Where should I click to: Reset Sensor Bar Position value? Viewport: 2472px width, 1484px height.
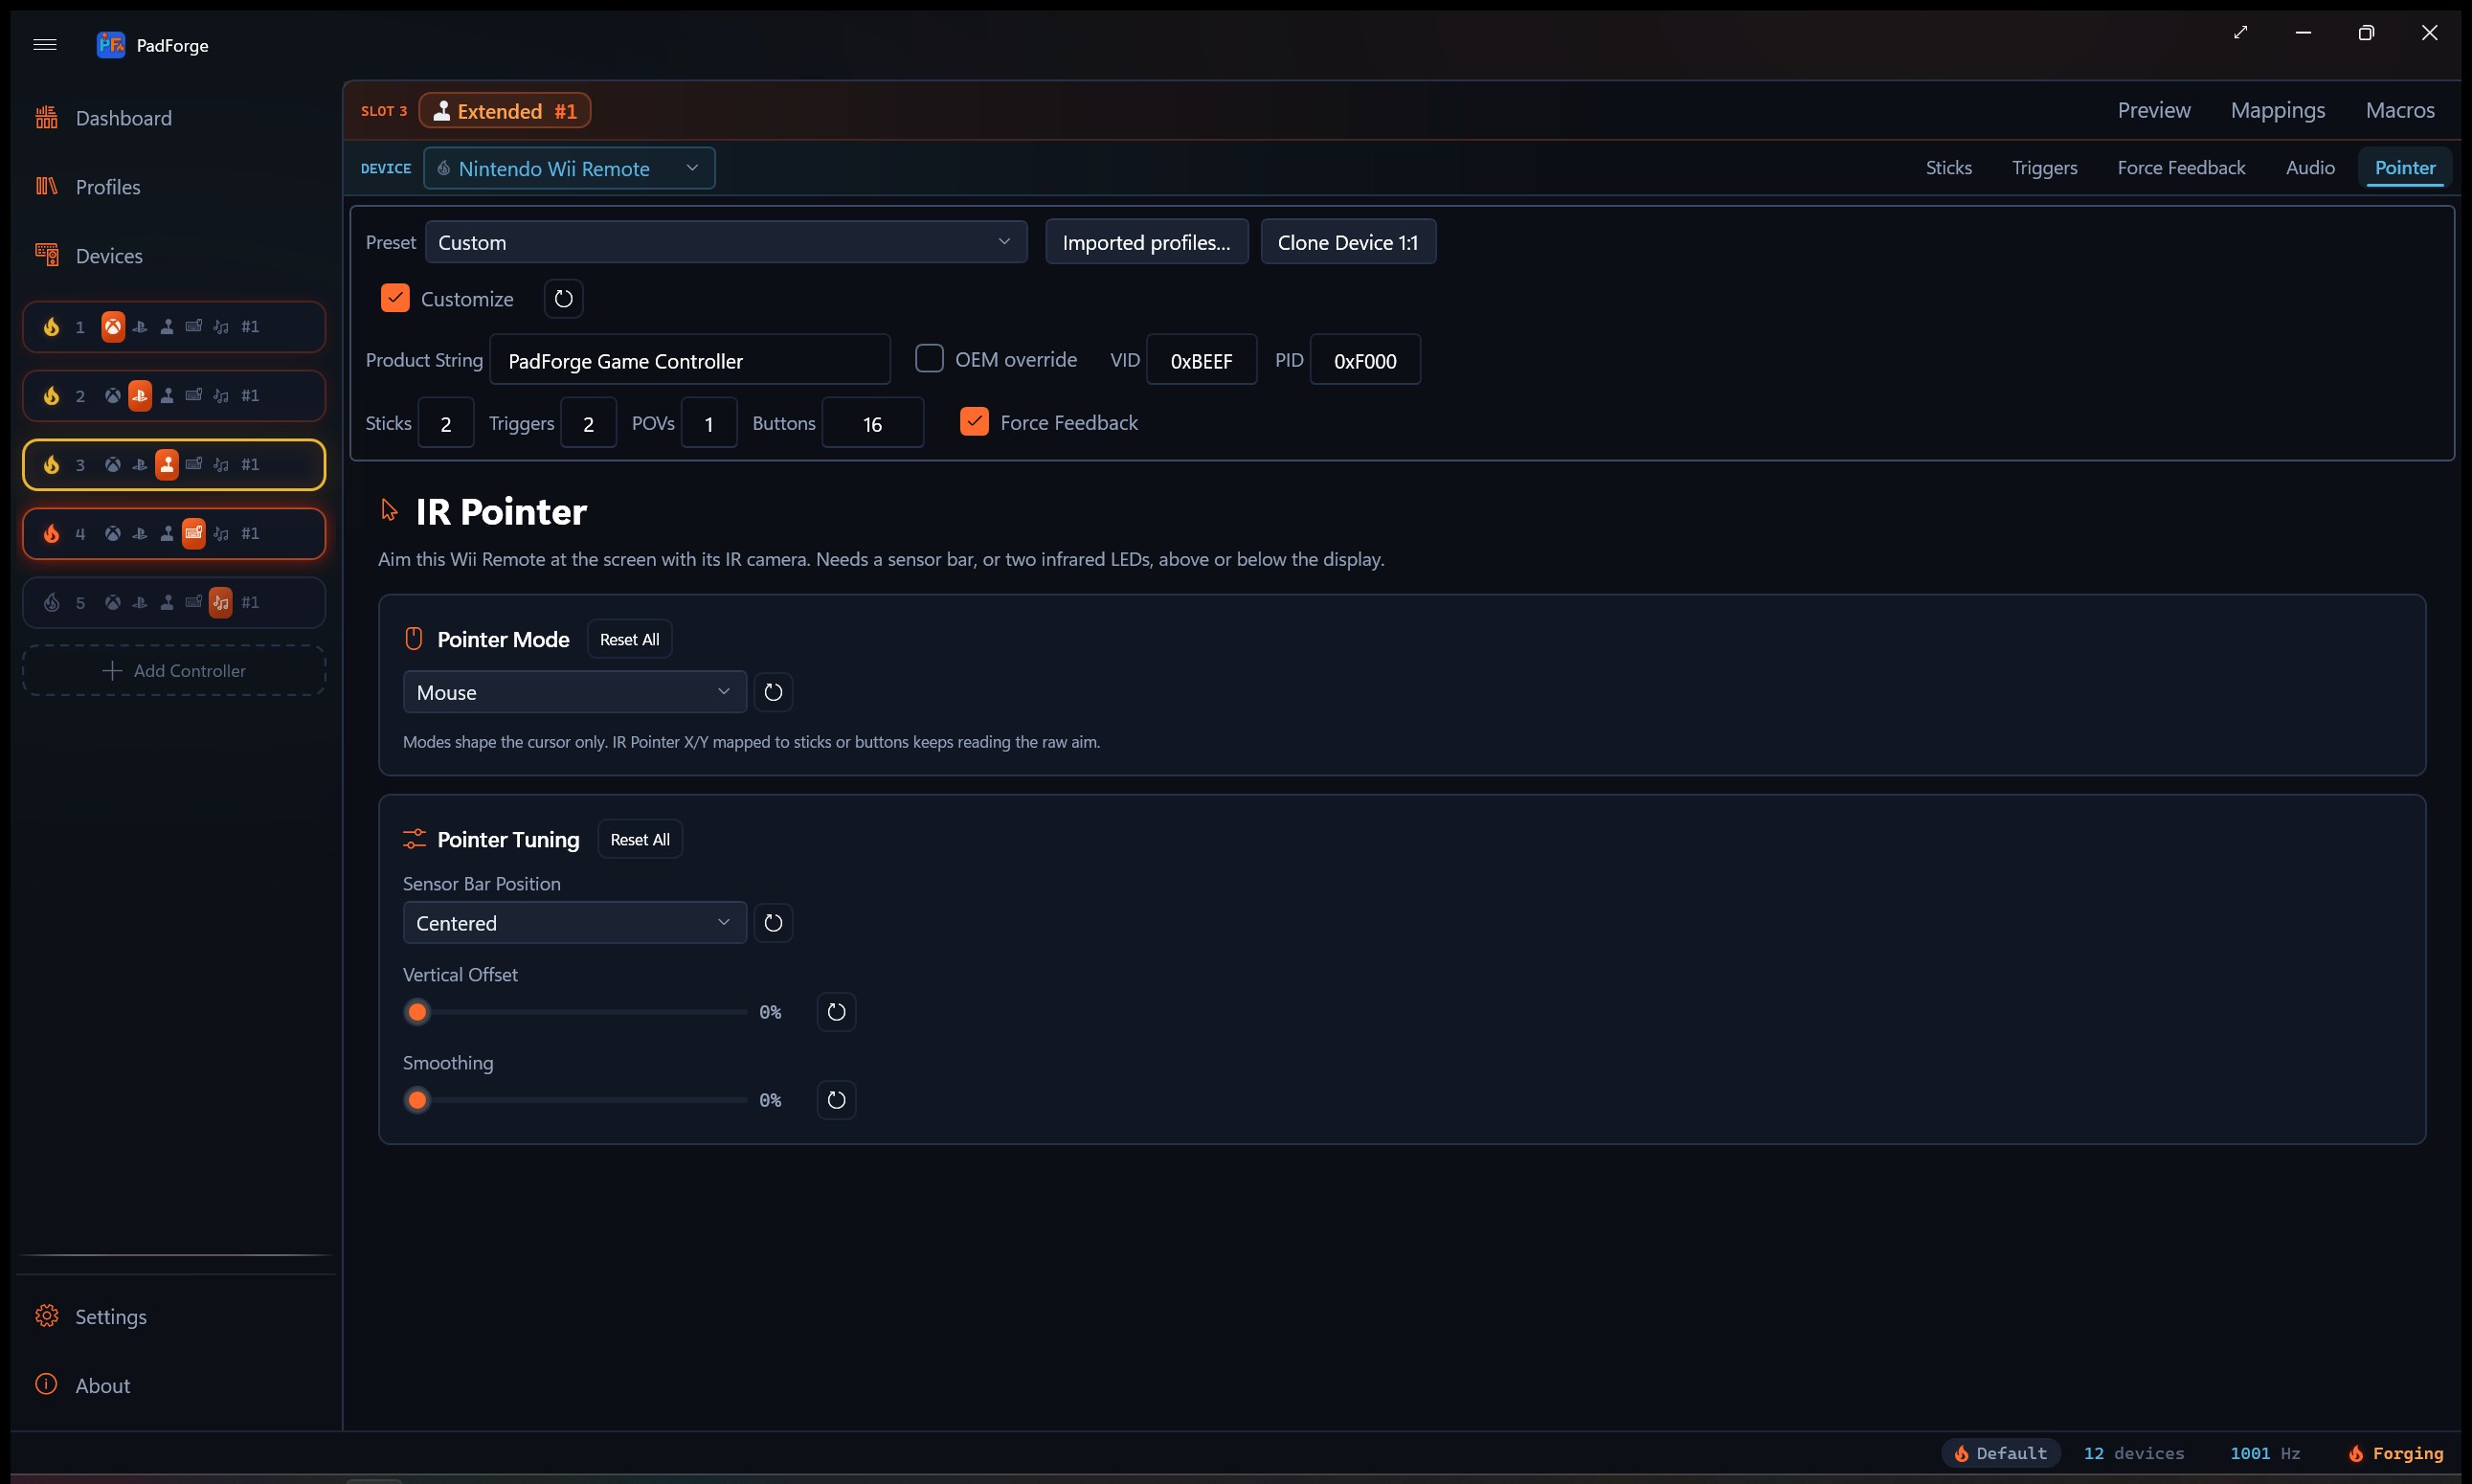point(773,923)
